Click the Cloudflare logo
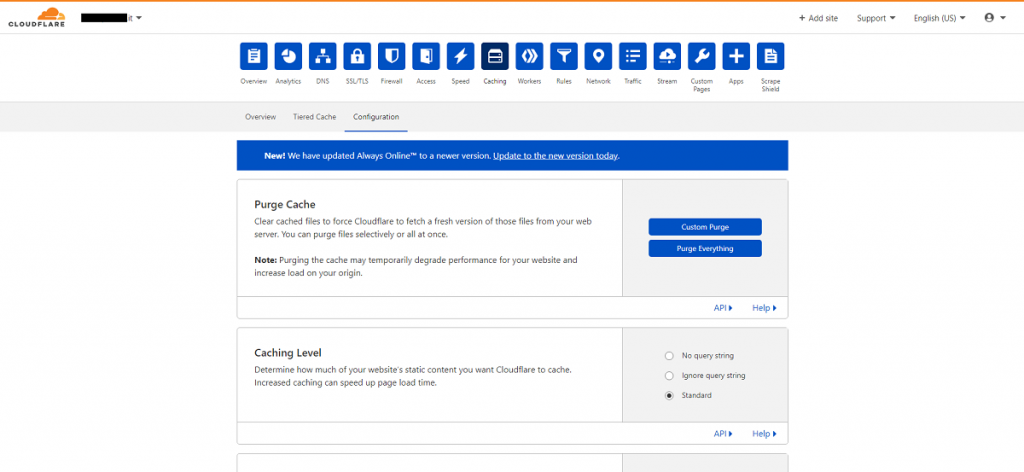Screen dimensions: 1024x472 [37, 18]
